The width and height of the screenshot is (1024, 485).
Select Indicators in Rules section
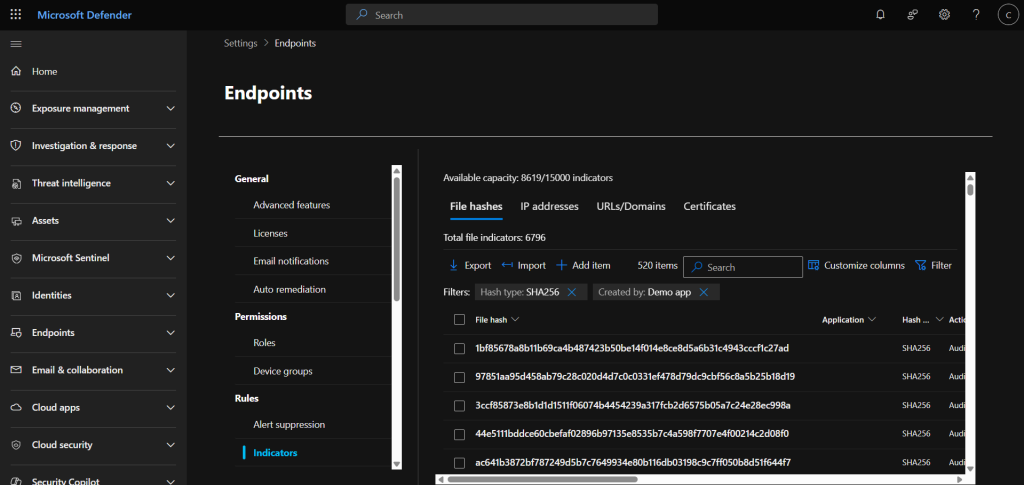pyautogui.click(x=275, y=453)
